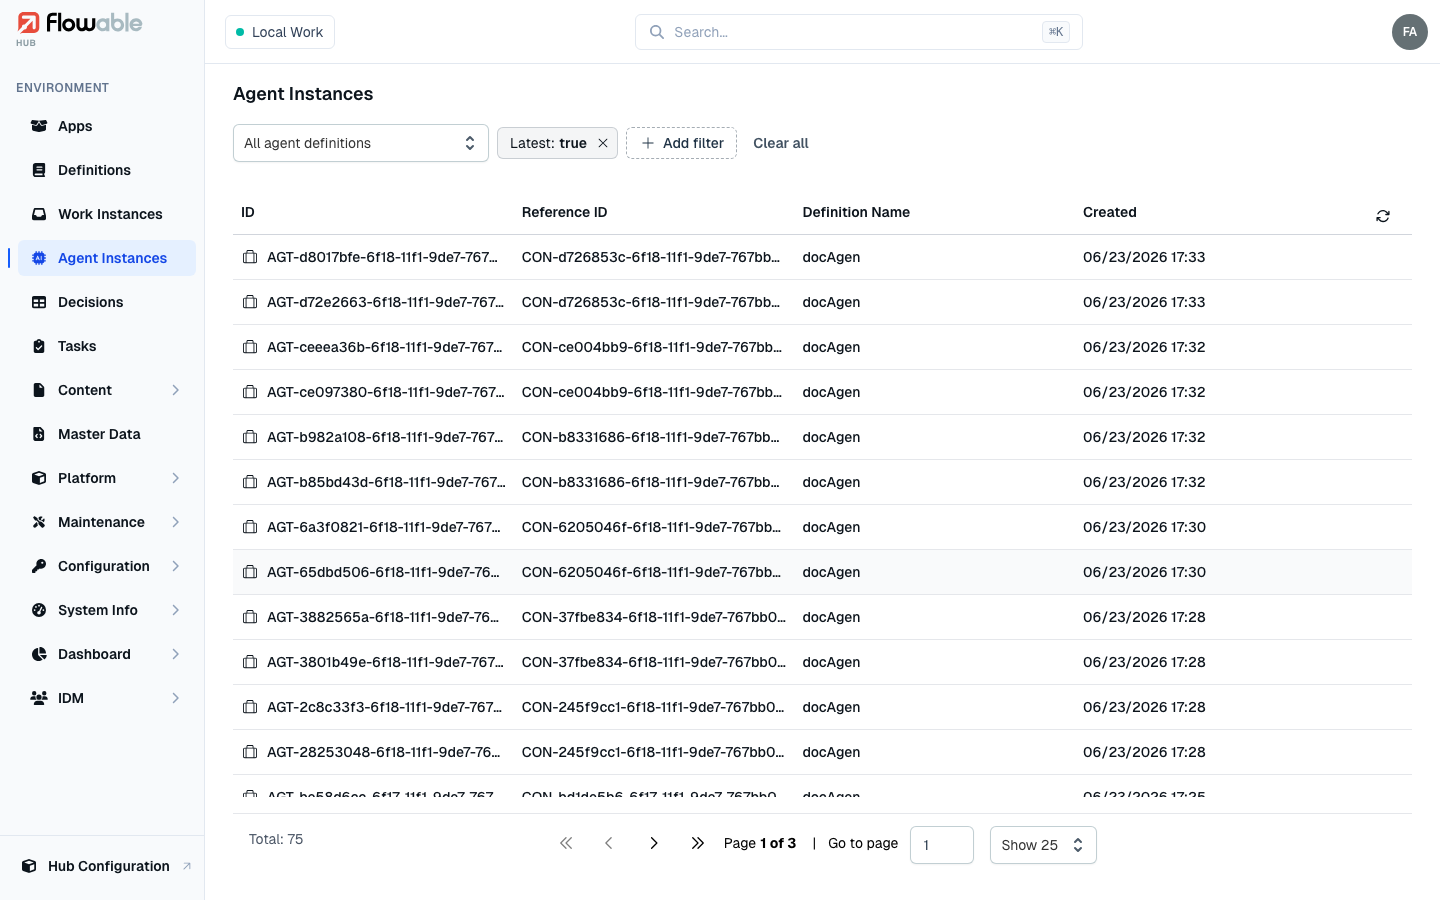
Task: Click the AGT-2c8c33f3 ID text
Action: pos(385,707)
